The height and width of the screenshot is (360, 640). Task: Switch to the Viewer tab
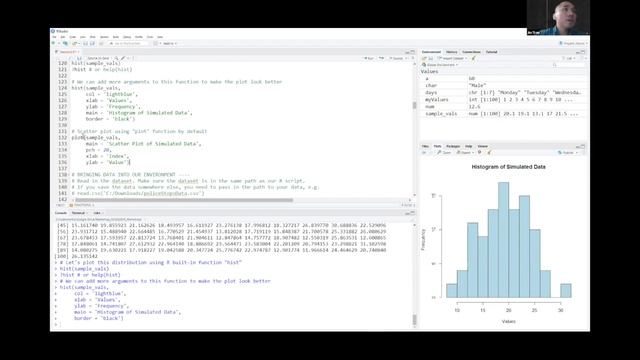[x=482, y=146]
